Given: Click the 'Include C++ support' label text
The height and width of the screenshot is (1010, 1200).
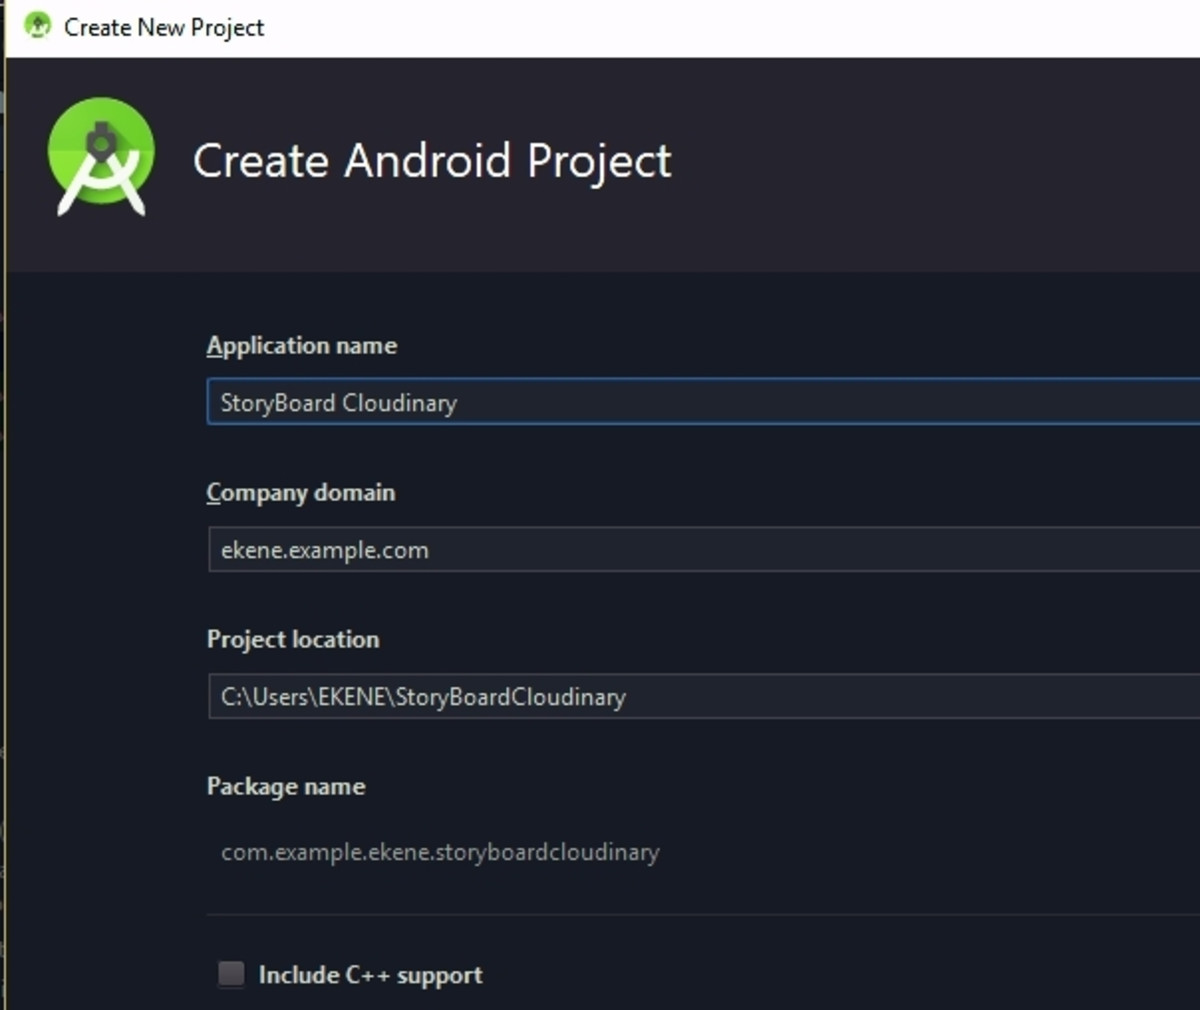Looking at the screenshot, I should (370, 975).
